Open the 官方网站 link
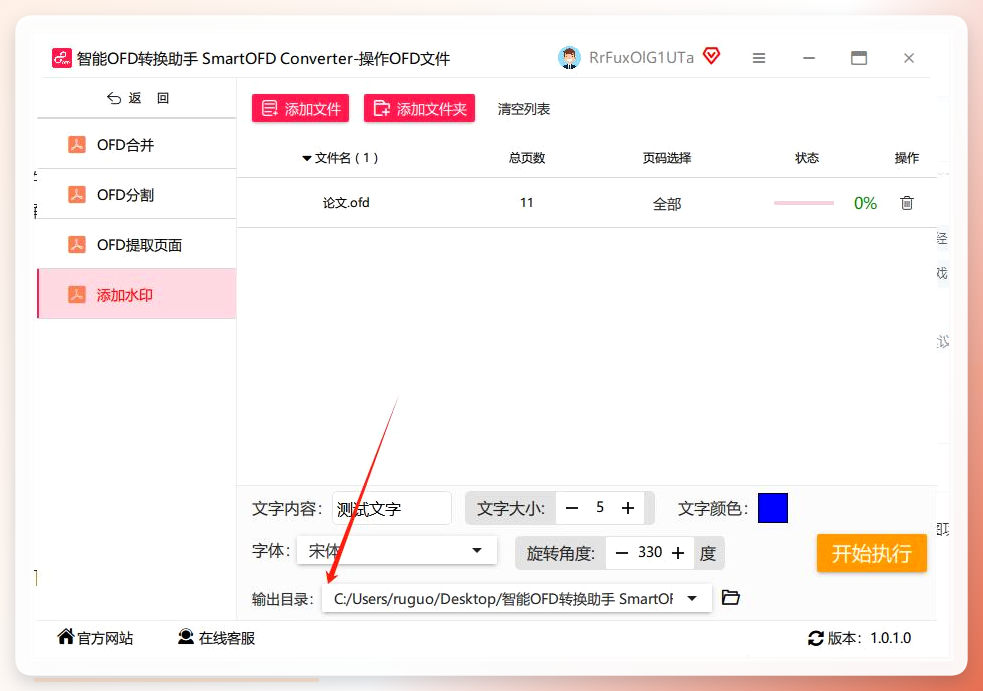 (x=105, y=638)
